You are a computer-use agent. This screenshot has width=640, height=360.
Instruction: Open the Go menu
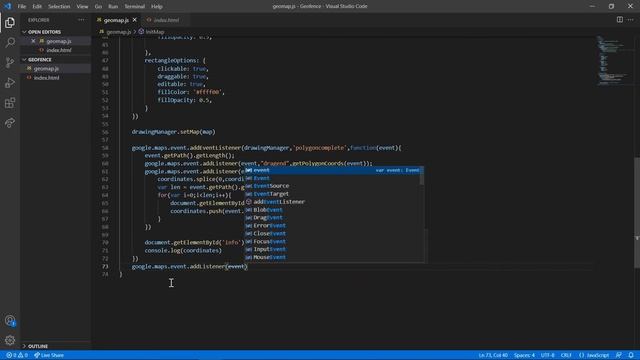pos(98,7)
